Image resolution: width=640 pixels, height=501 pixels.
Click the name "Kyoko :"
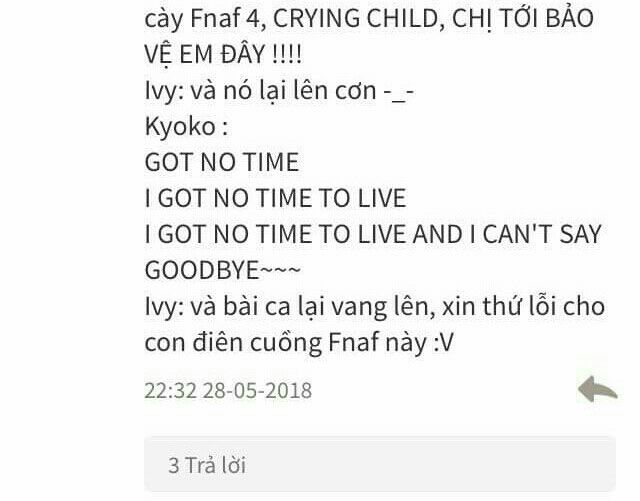[186, 126]
